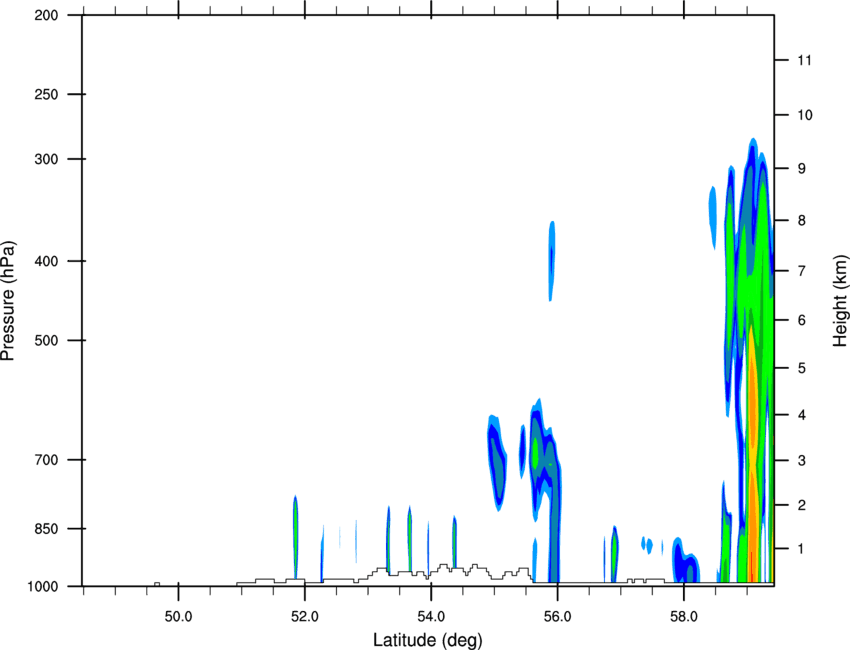850x650 pixels.
Task: Select the 300 pressure tick label
Action: click(x=46, y=159)
